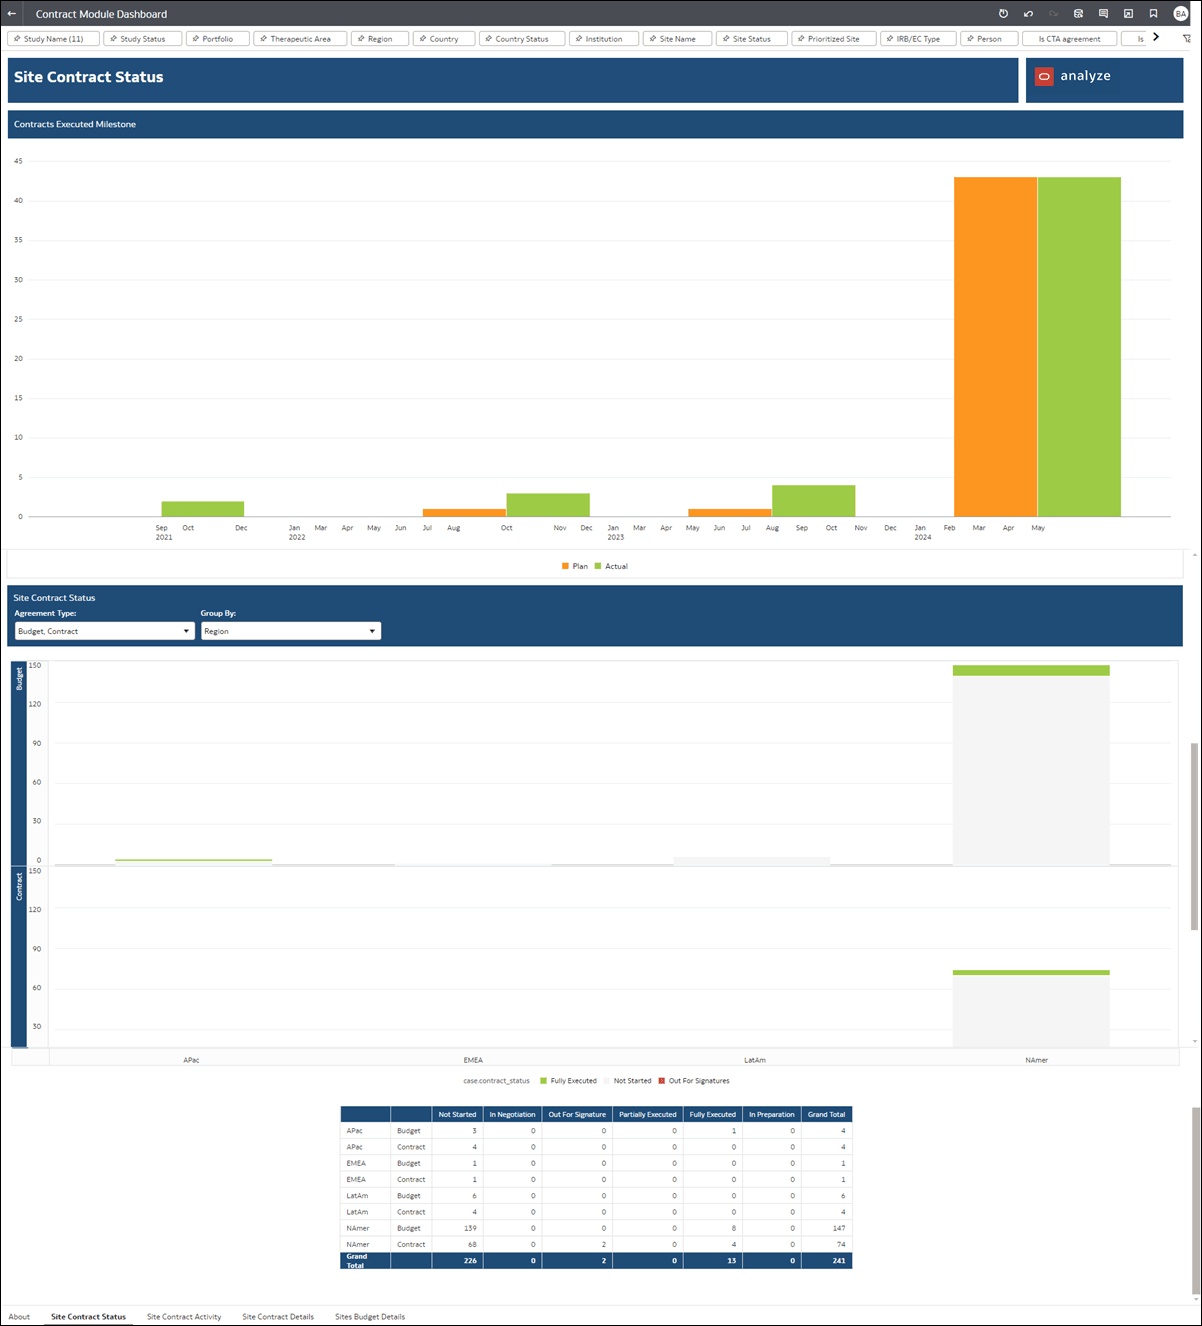Click the present/open-in-window icon
Screen dimensions: 1202x1326
1128,14
